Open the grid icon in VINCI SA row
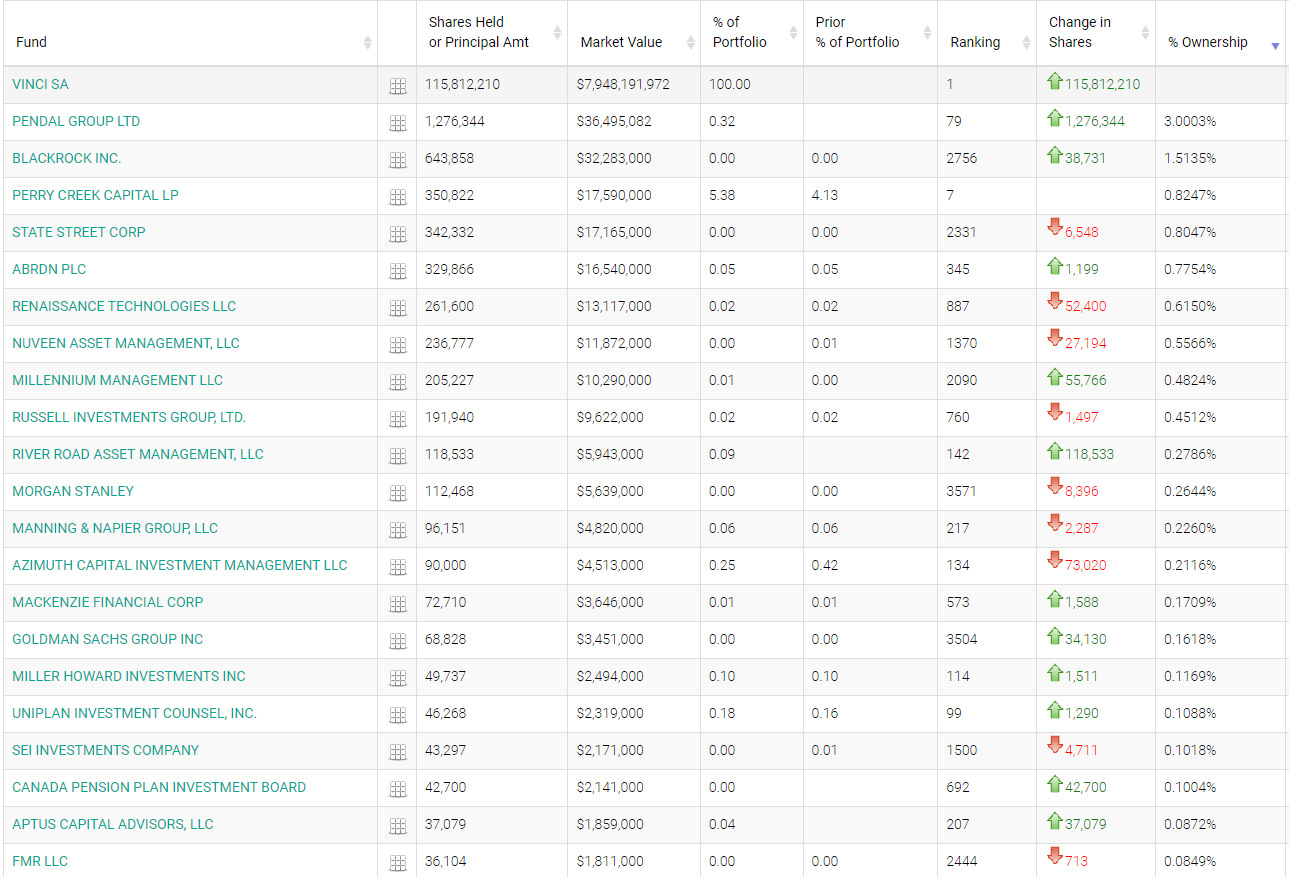The image size is (1289, 877). click(x=397, y=87)
